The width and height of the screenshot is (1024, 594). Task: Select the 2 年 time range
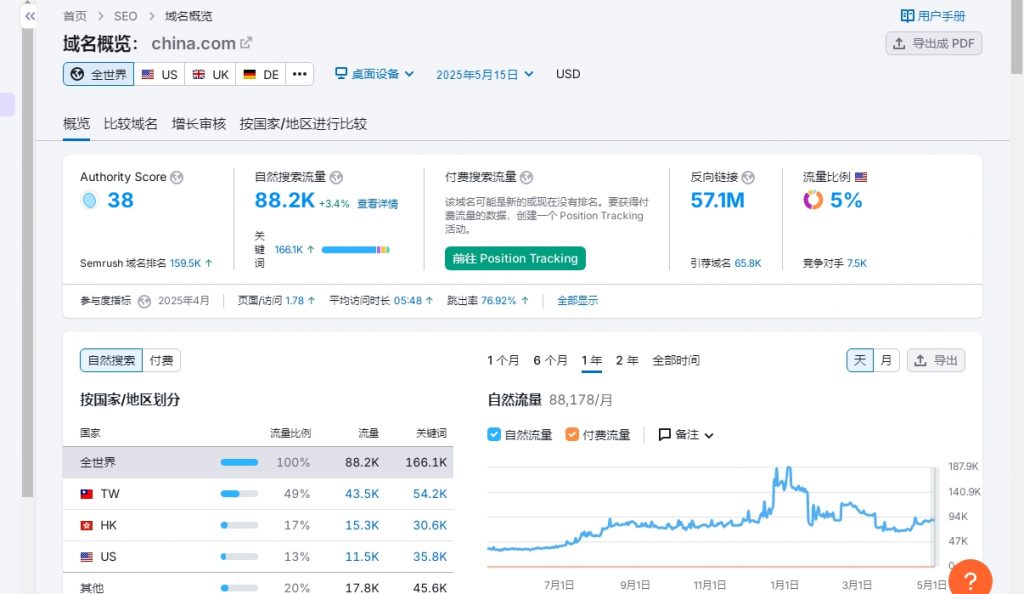(x=627, y=360)
